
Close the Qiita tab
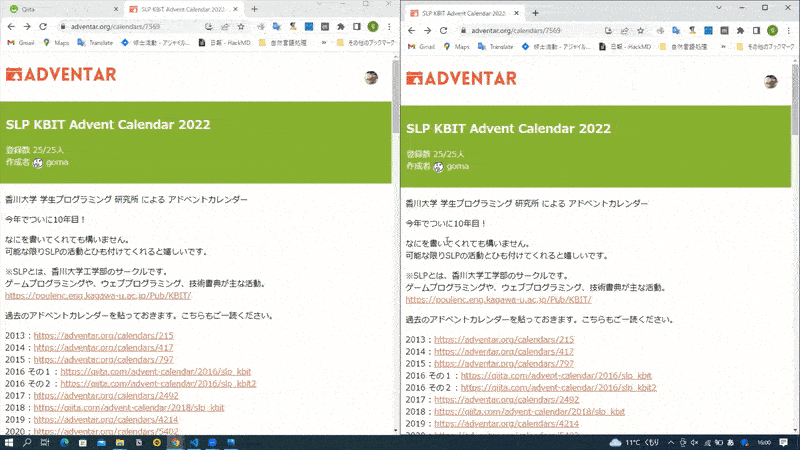[x=116, y=9]
